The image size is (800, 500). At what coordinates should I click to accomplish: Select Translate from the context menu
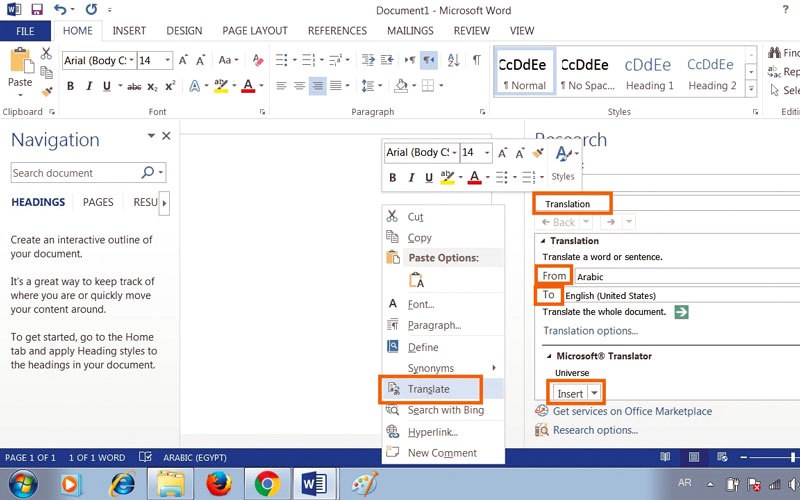(428, 389)
